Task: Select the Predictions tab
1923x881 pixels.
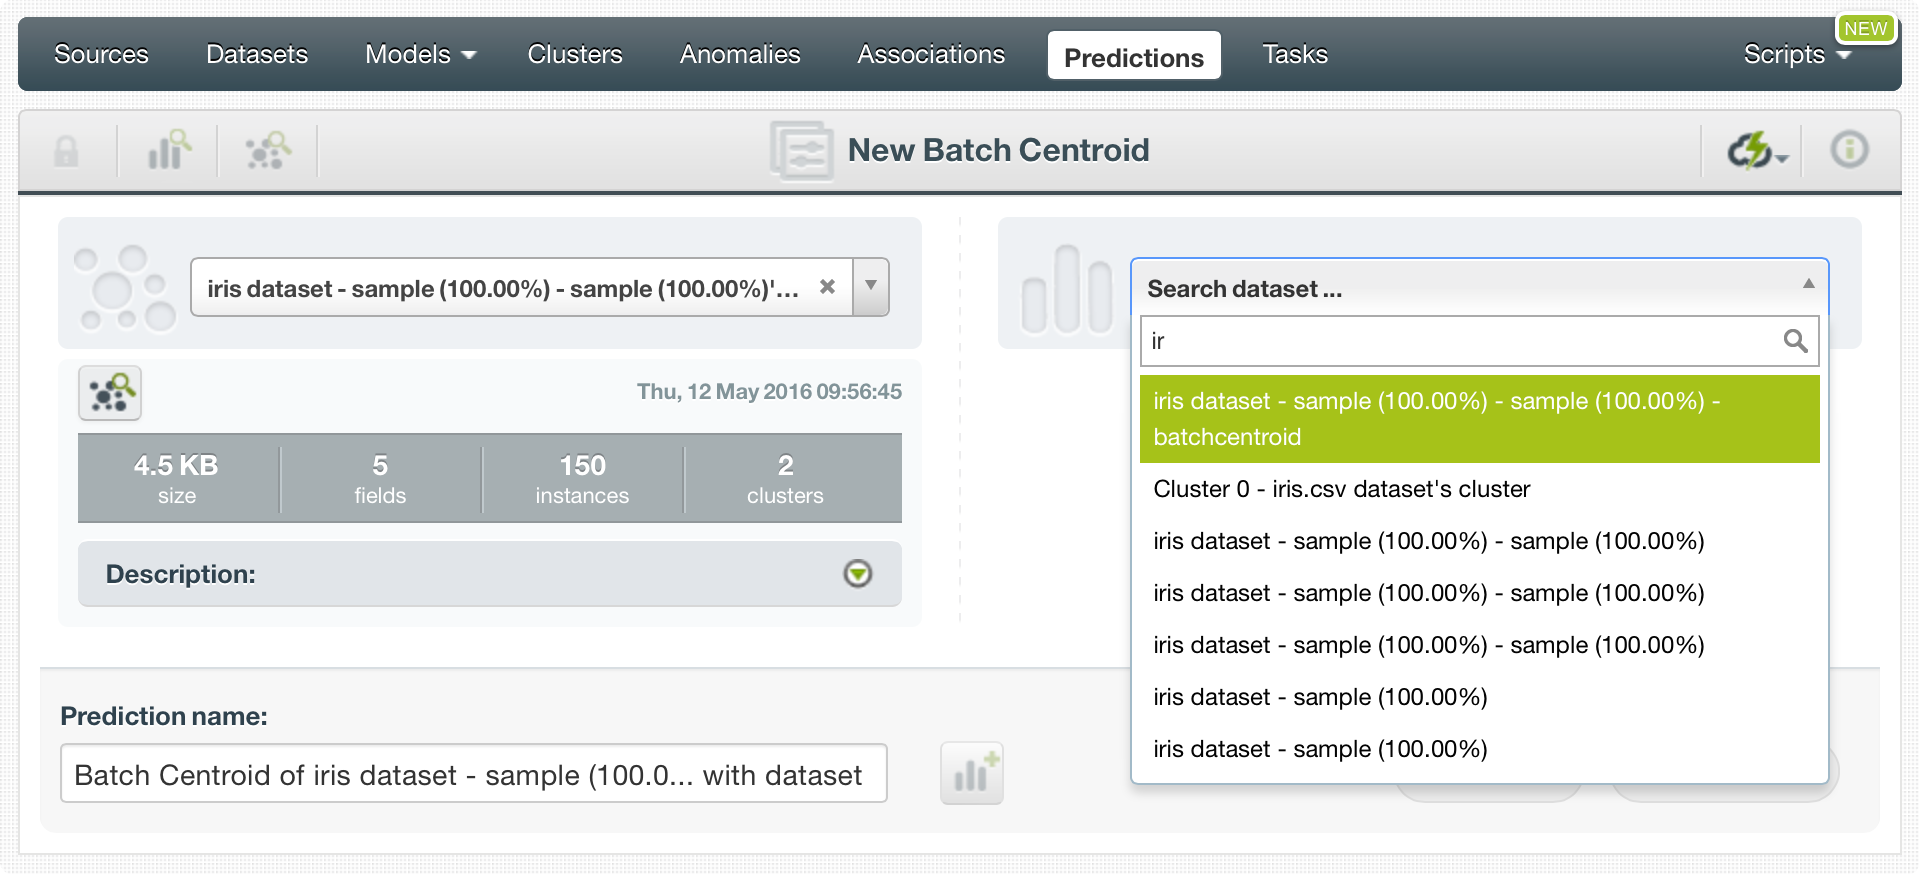Action: click(1134, 56)
